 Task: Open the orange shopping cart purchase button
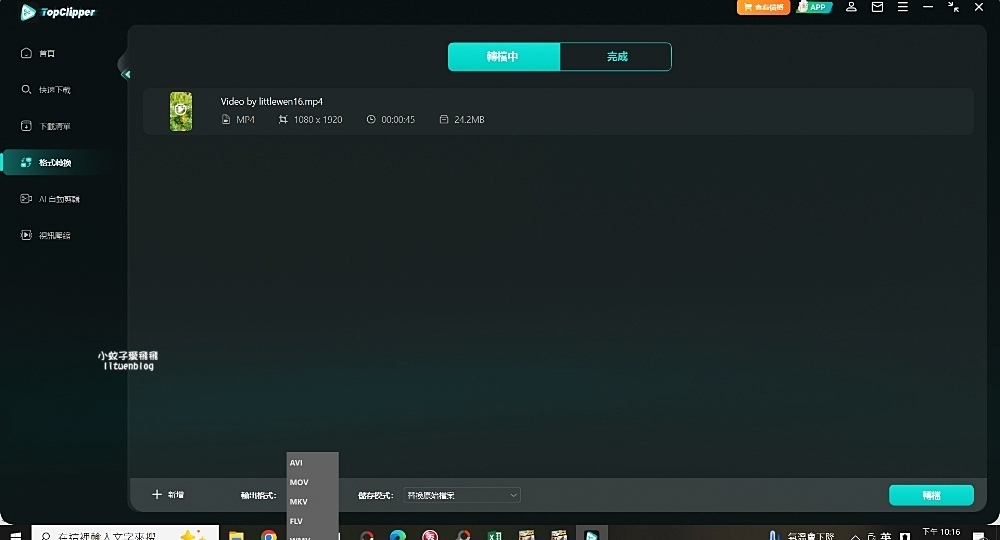[763, 7]
